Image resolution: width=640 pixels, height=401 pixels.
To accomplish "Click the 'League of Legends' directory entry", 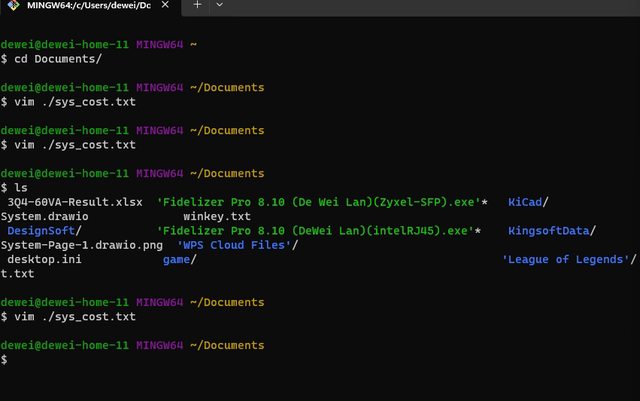I will tap(566, 259).
